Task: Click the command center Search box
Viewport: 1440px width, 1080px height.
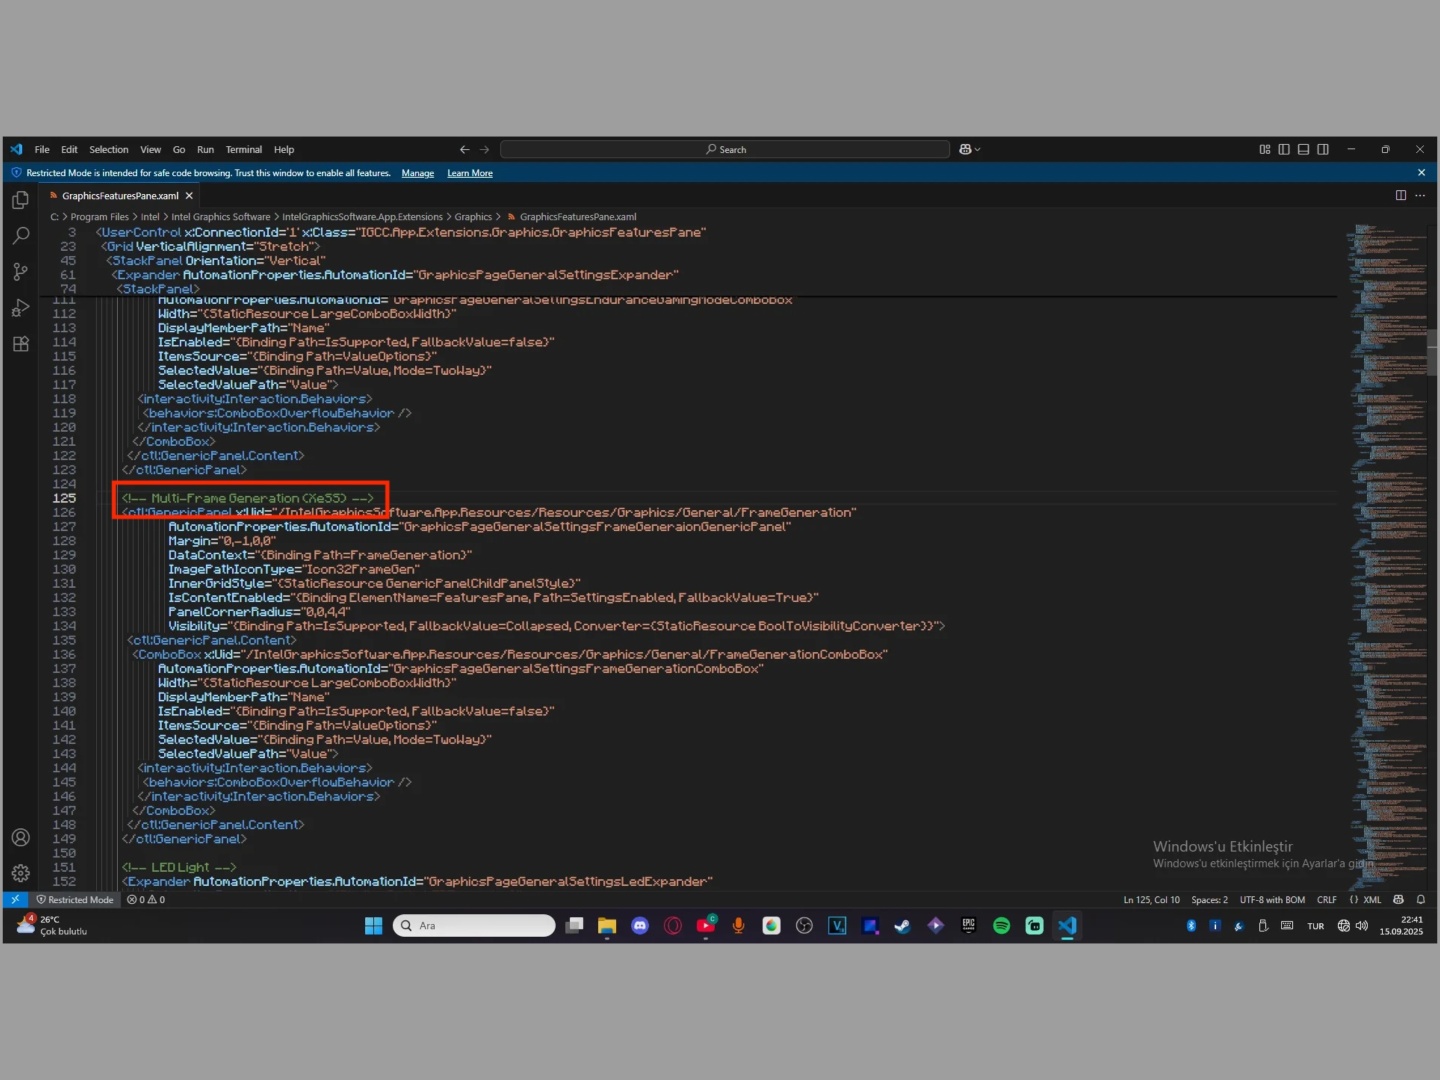Action: coord(725,150)
